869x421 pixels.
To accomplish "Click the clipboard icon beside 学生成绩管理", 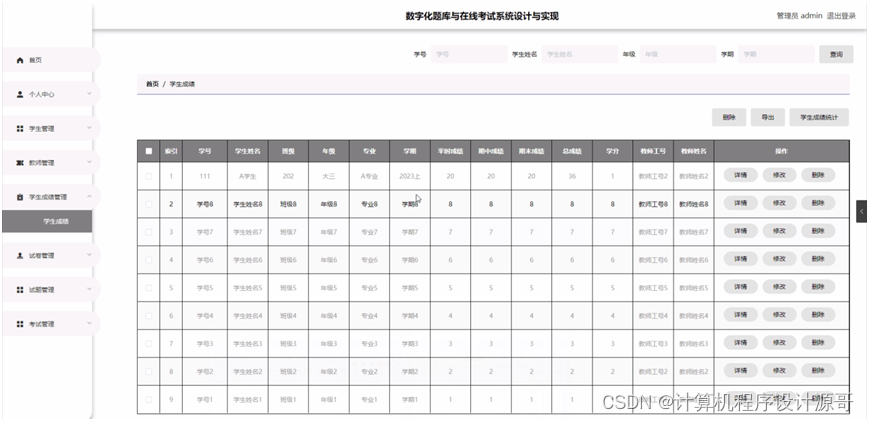I will pos(20,197).
